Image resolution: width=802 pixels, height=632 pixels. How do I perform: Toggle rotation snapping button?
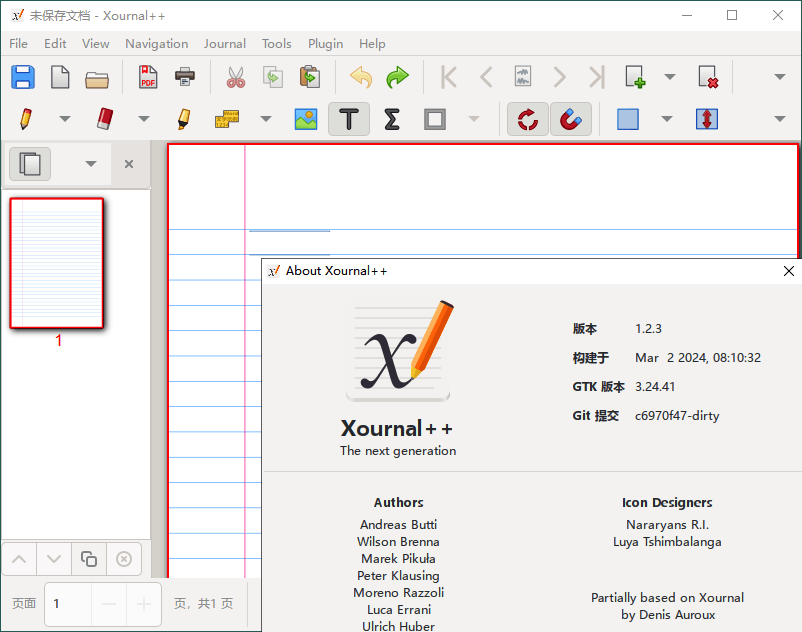click(527, 119)
